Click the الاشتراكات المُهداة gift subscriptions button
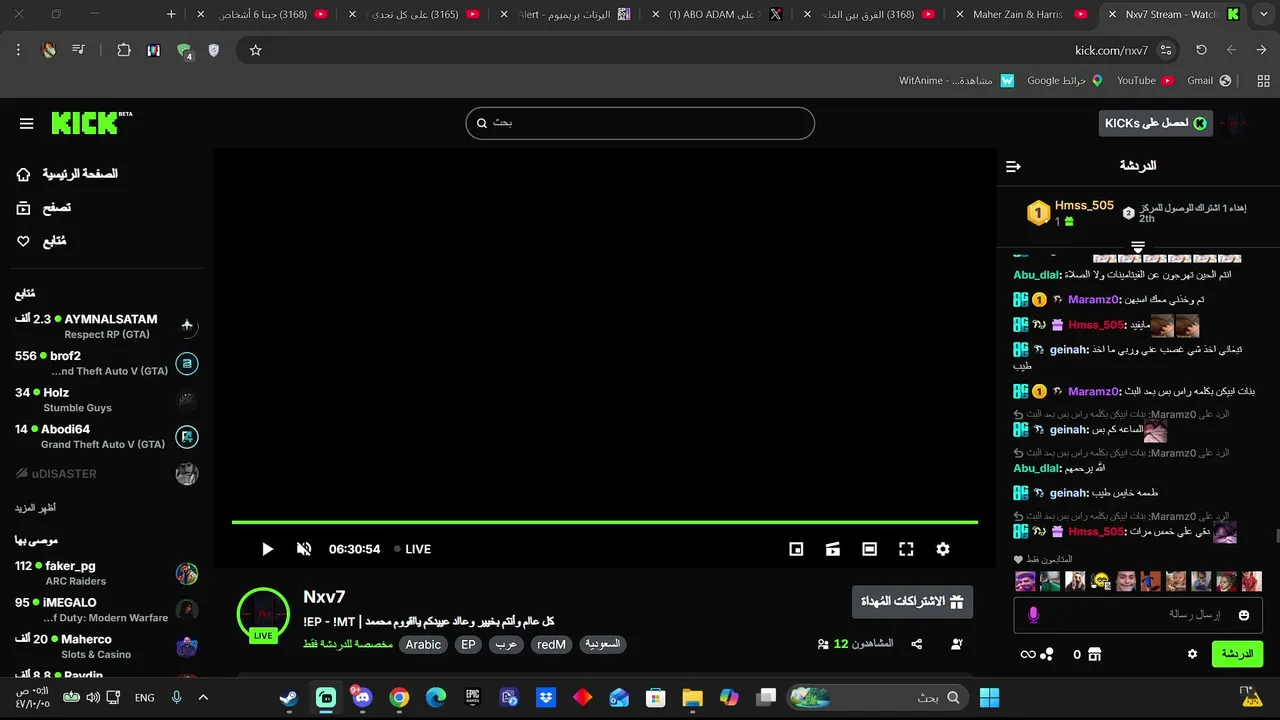Screen dimensions: 1280x720 (x=912, y=602)
